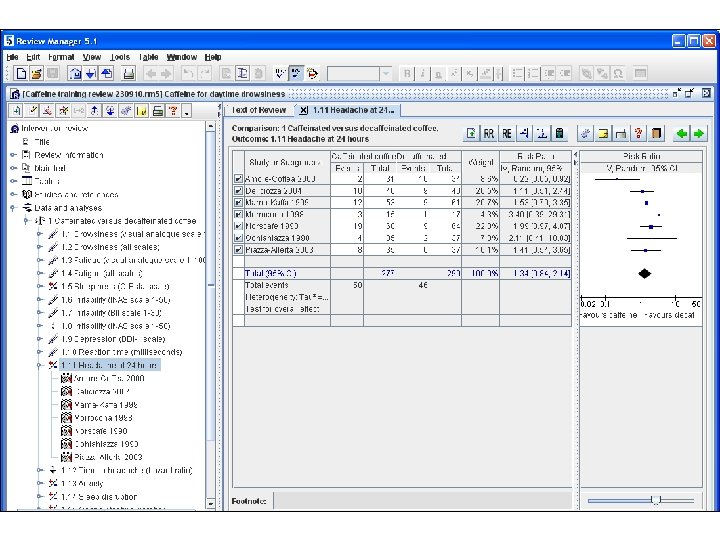Expand the 1.1 Drowsiness outcome node
720x540 pixels.
click(x=40, y=234)
